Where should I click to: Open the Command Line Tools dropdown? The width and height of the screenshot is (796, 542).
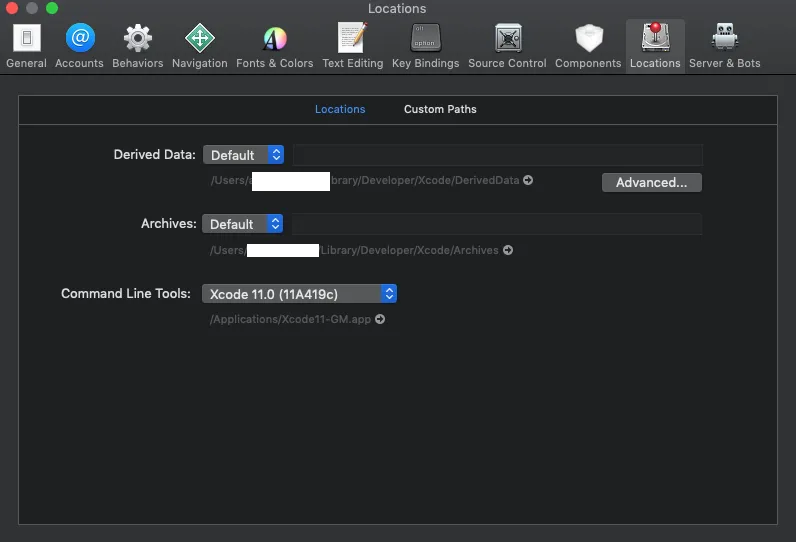(299, 294)
